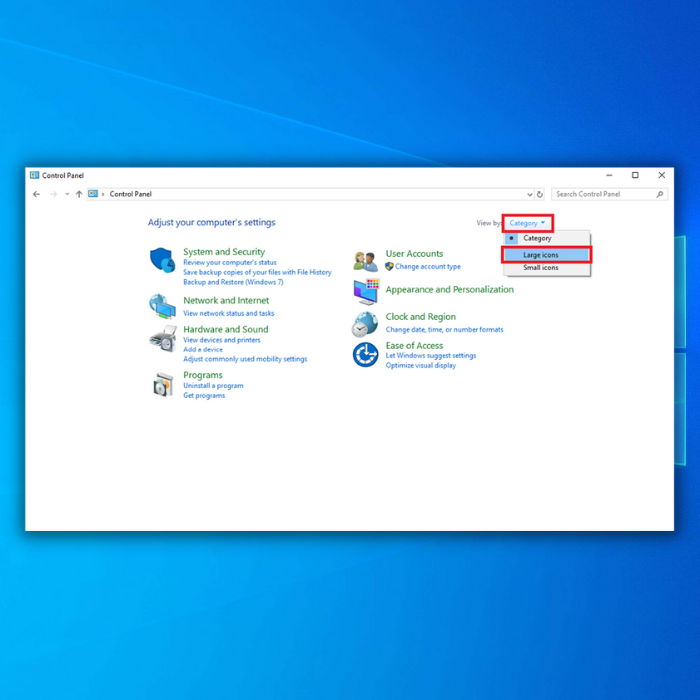700x700 pixels.
Task: Click Optimize visual display
Action: point(421,366)
